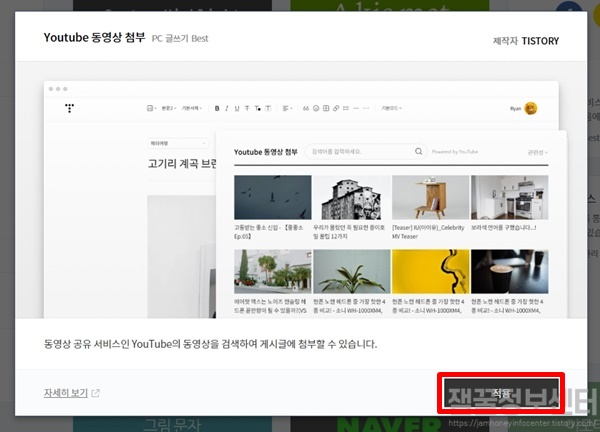600x432 pixels.
Task: Open the 기본서체 font dropdown in the preview
Action: click(191, 108)
